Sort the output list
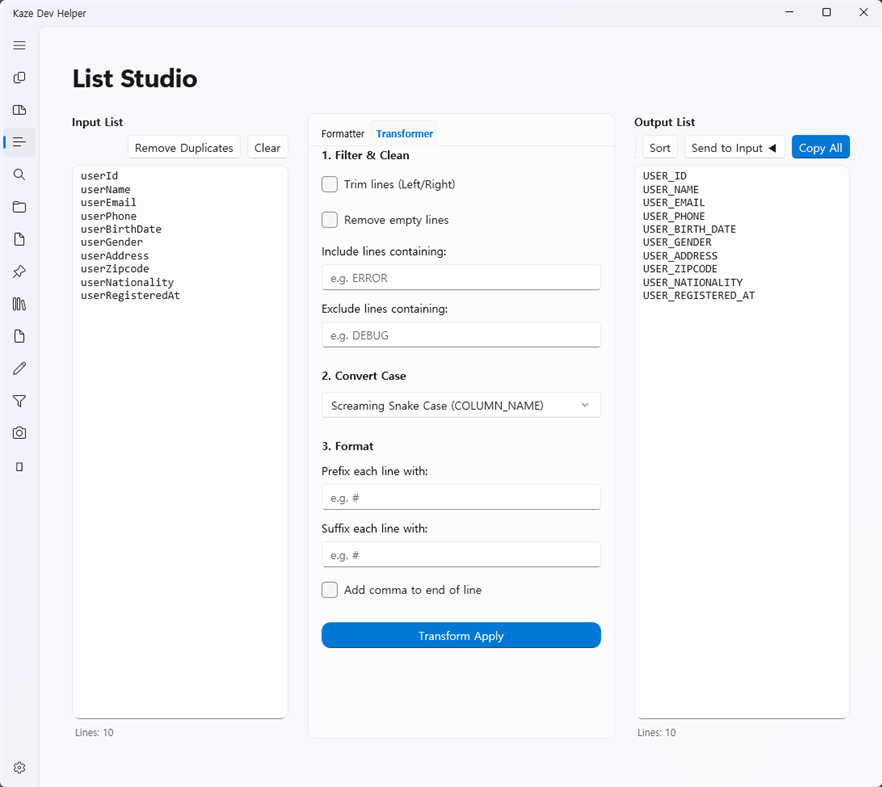Image resolution: width=882 pixels, height=787 pixels. click(660, 147)
